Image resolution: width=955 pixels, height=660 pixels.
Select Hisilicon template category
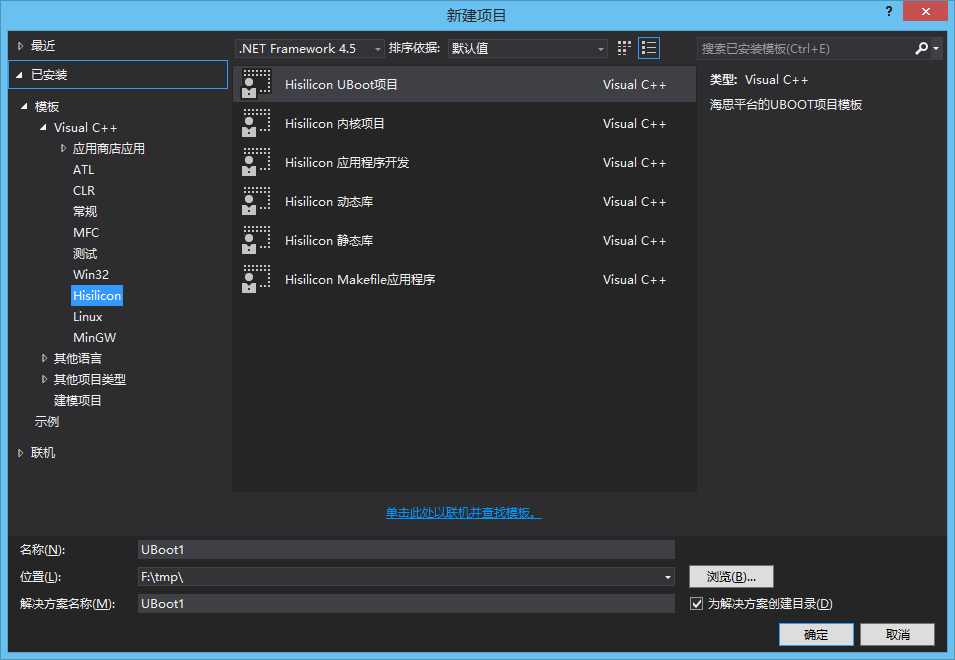(x=97, y=295)
